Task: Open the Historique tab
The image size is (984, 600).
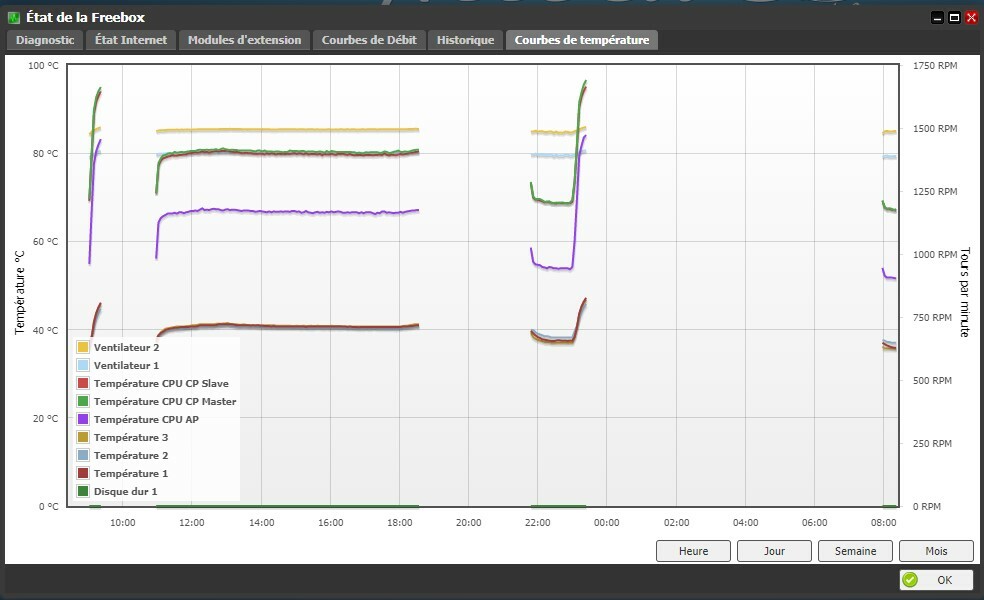Action: tap(465, 40)
